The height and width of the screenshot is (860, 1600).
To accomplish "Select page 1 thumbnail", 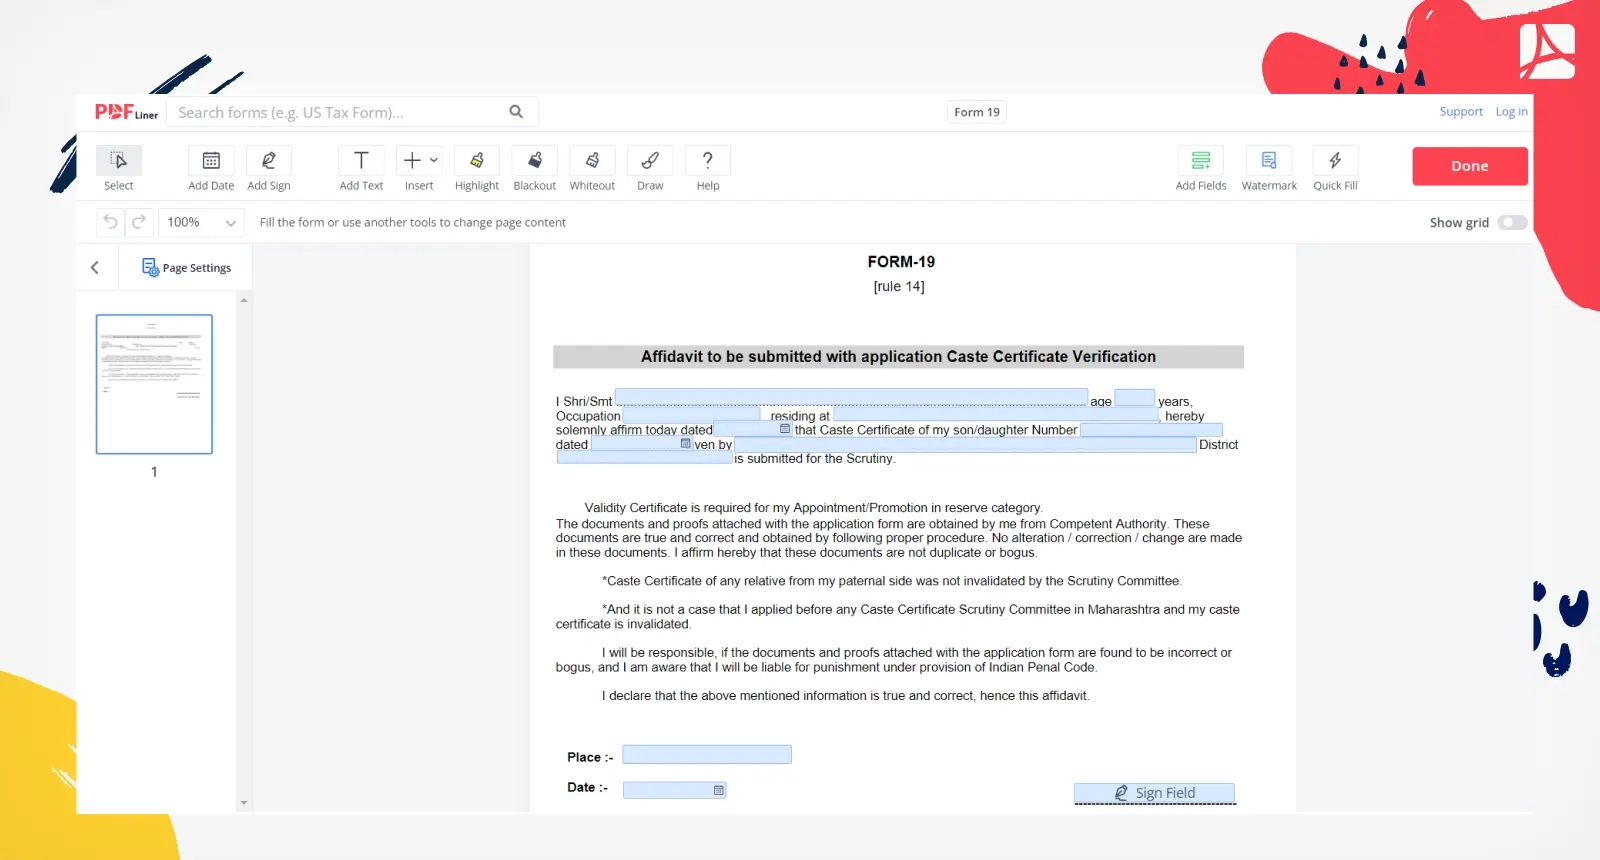I will (154, 384).
